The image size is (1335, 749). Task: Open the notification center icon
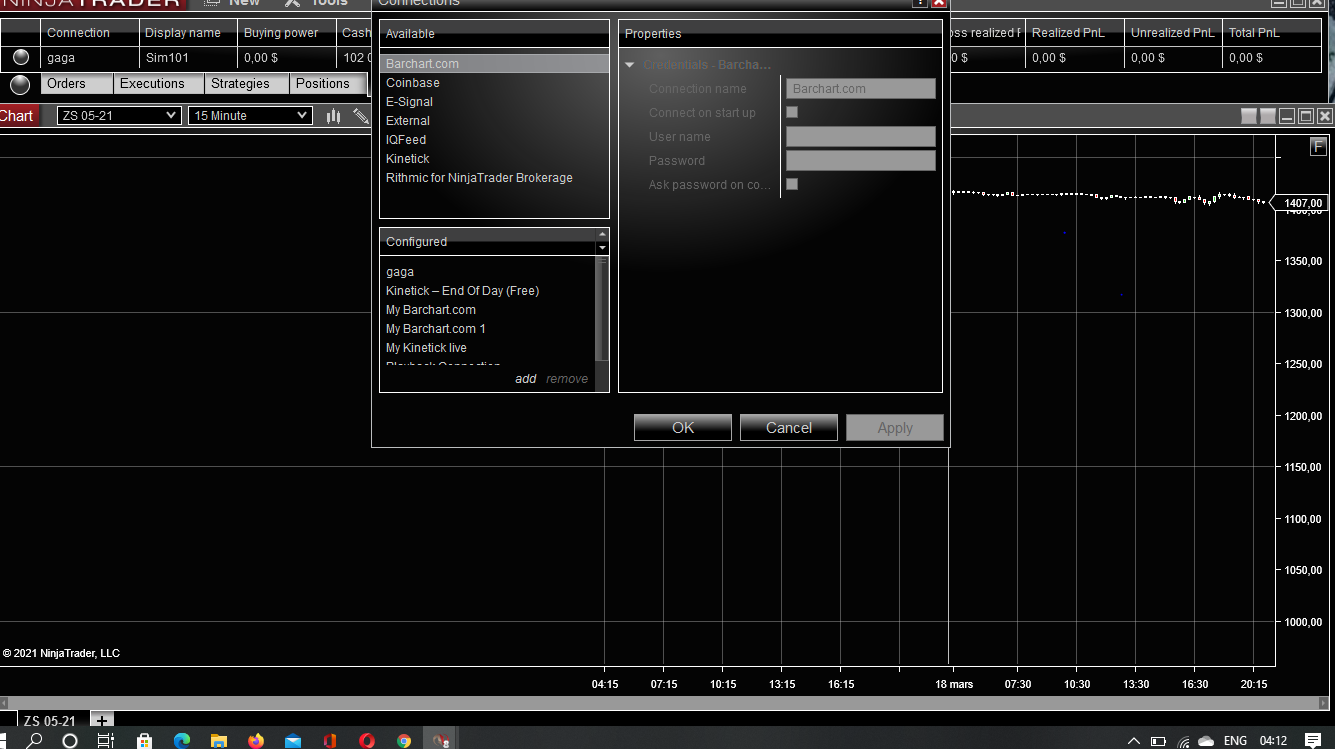coord(1313,741)
